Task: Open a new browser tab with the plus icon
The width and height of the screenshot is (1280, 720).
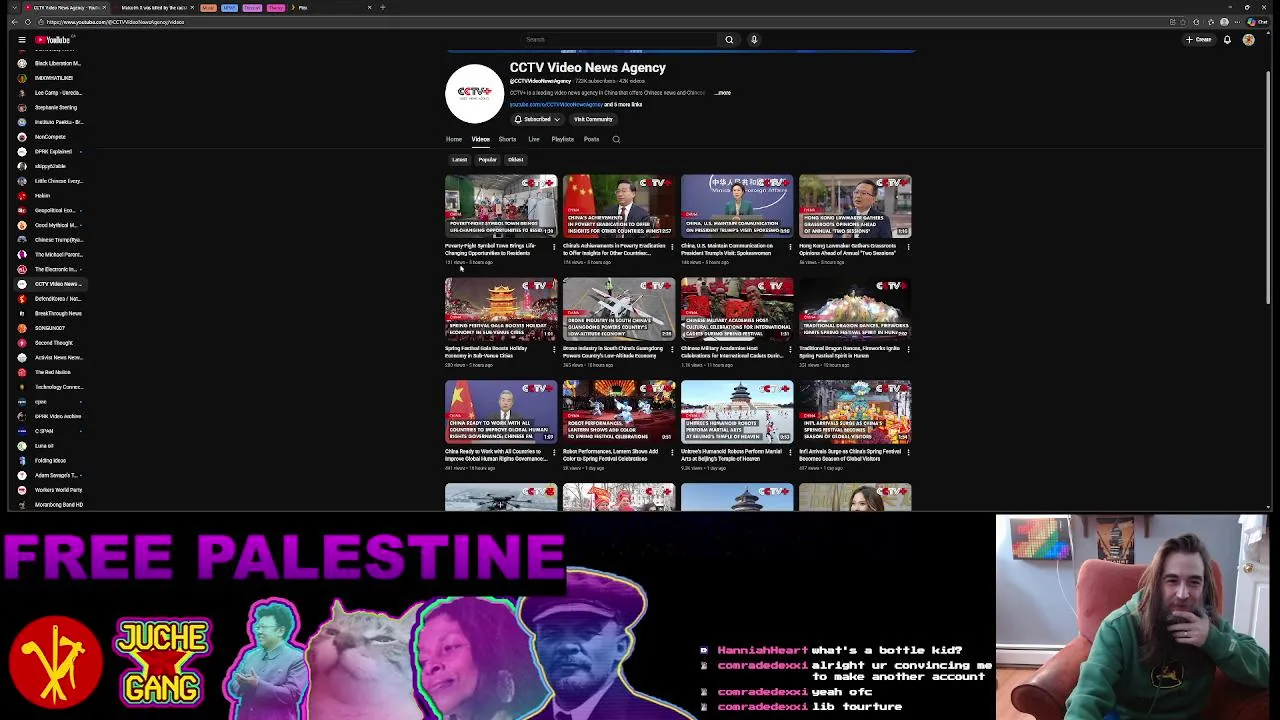Action: point(382,7)
